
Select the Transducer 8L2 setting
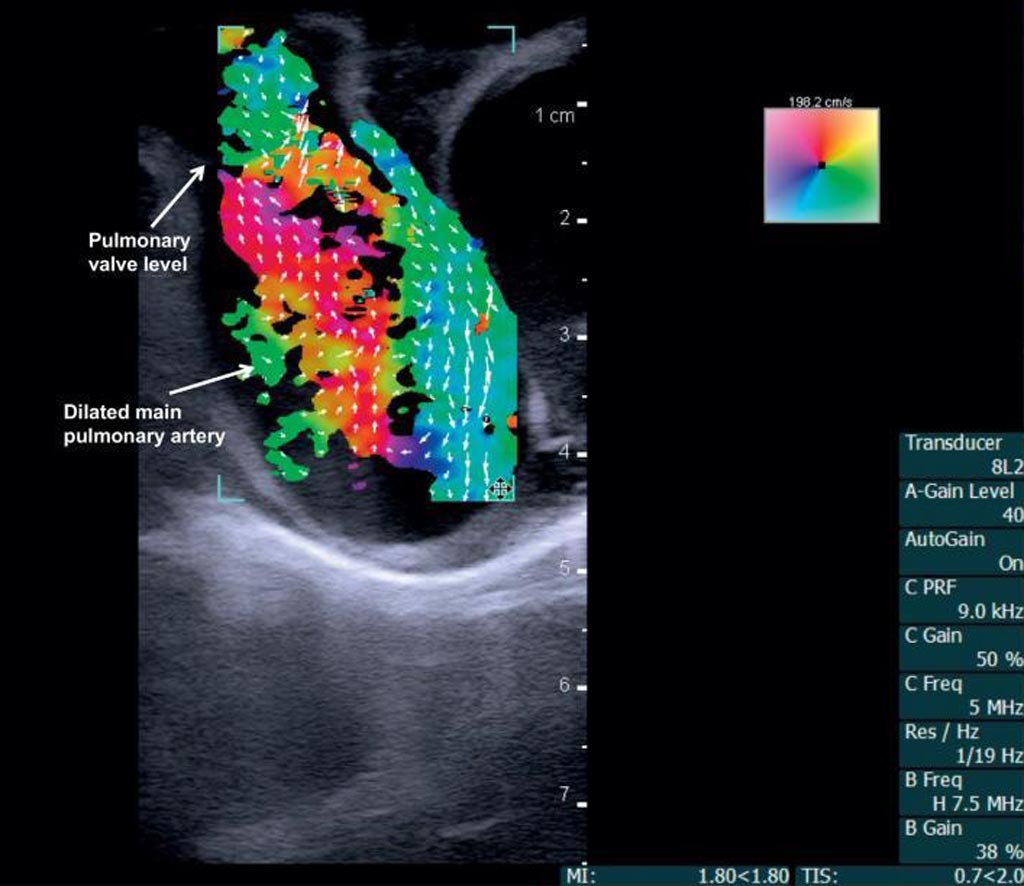point(961,454)
